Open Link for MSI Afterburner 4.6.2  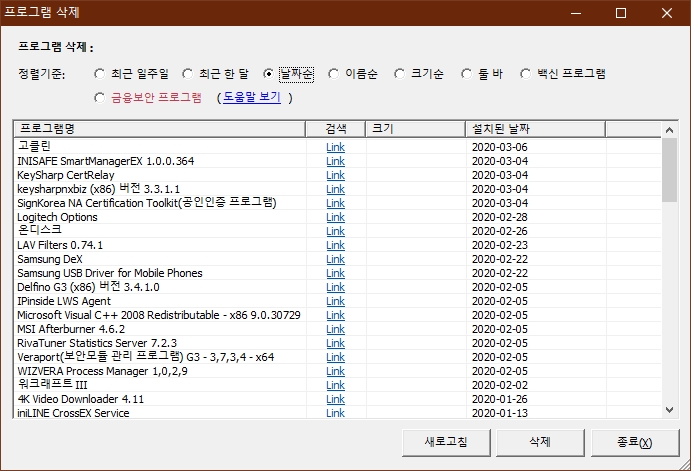pyautogui.click(x=335, y=330)
